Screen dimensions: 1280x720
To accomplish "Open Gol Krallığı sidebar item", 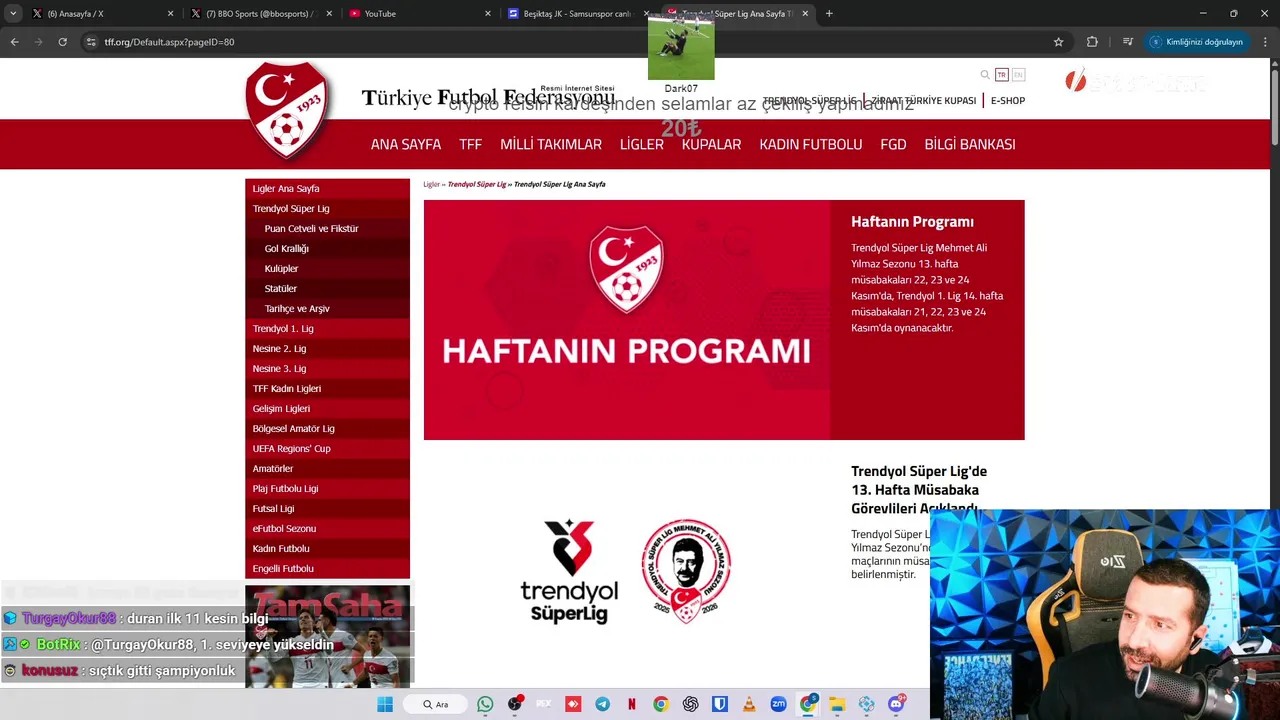I will pyautogui.click(x=327, y=248).
